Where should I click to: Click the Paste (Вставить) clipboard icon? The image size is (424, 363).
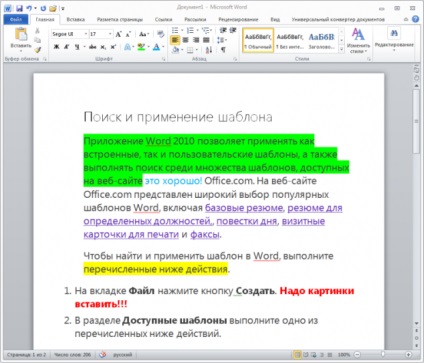coord(21,35)
